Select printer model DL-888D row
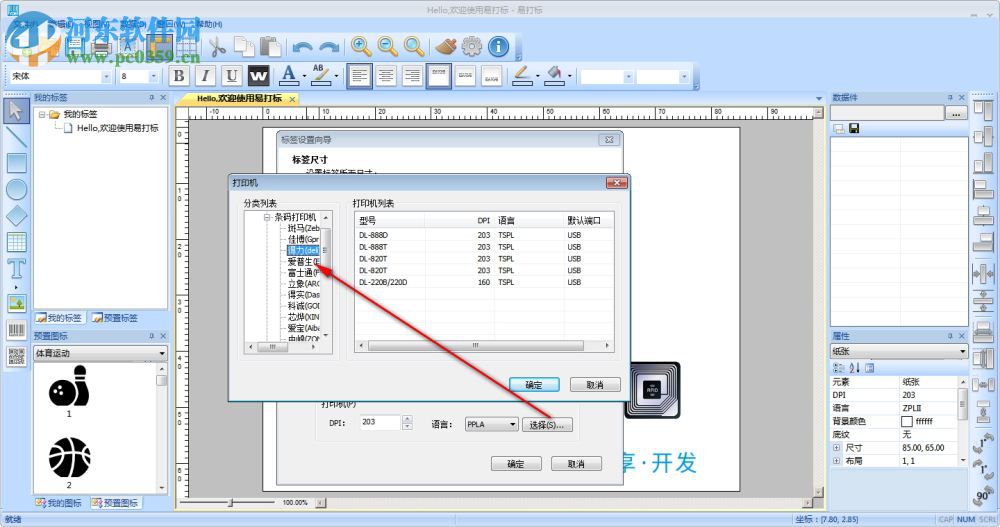1000x527 pixels. [484, 235]
